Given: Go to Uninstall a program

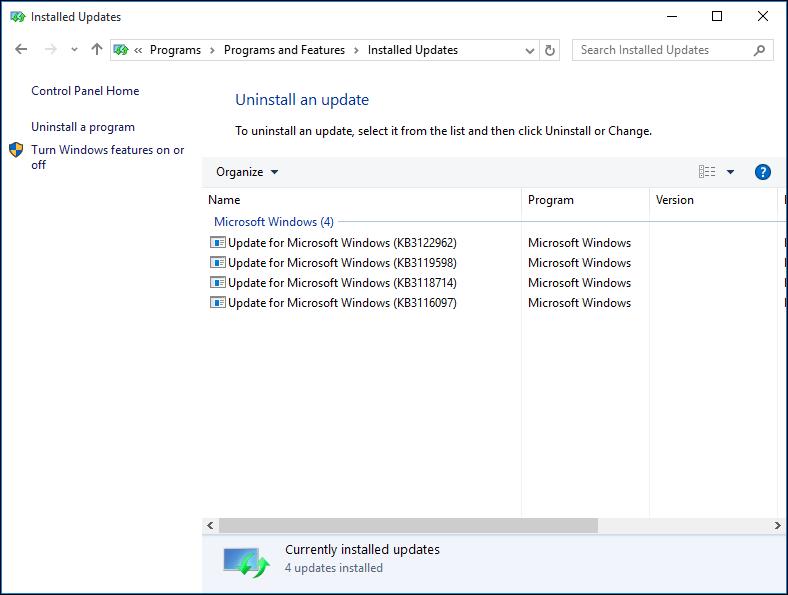Looking at the screenshot, I should 83,127.
